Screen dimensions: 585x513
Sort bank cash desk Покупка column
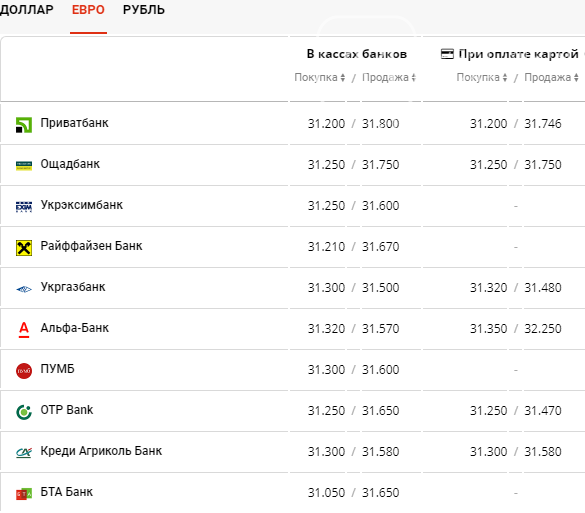pos(319,77)
